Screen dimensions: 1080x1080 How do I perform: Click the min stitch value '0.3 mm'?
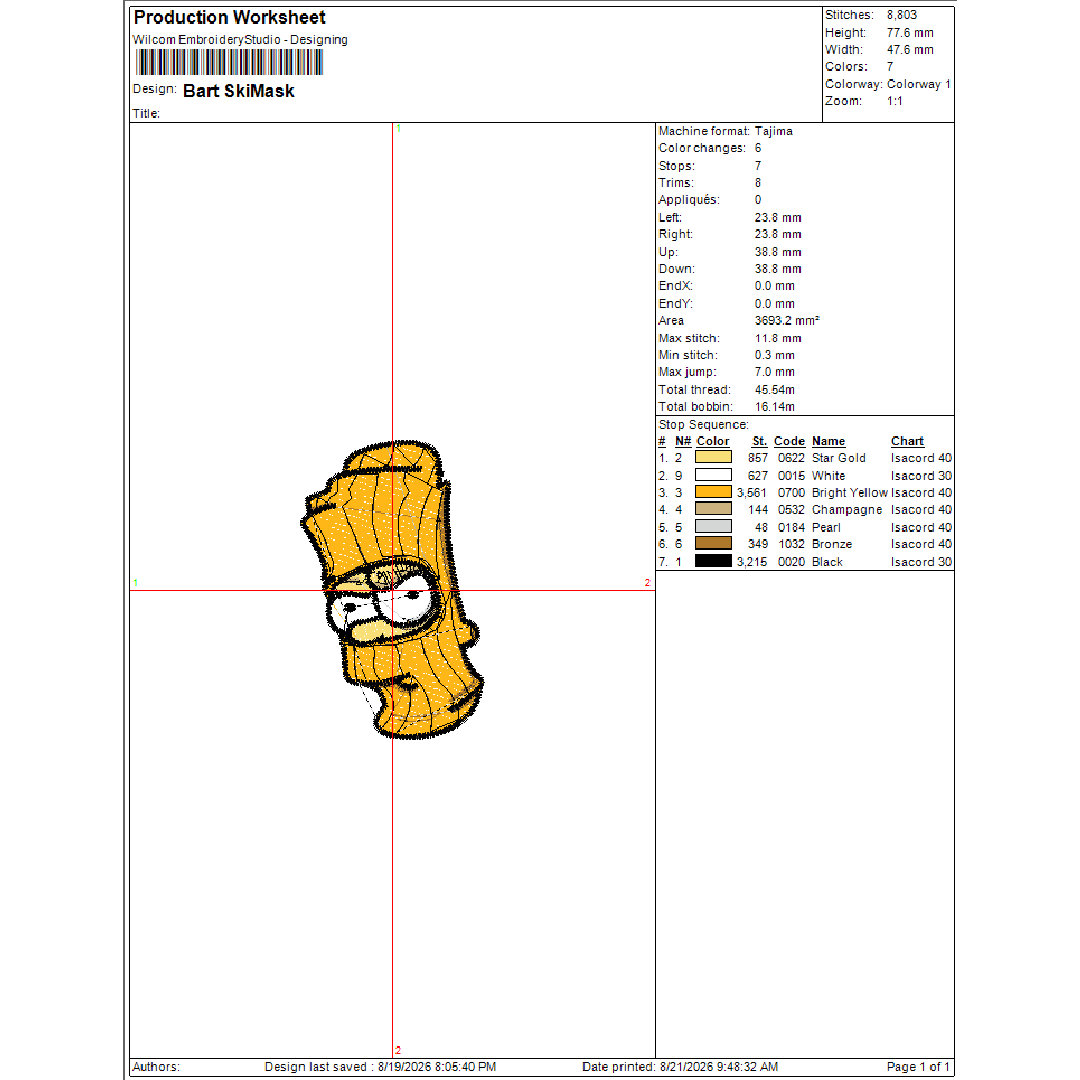[775, 355]
